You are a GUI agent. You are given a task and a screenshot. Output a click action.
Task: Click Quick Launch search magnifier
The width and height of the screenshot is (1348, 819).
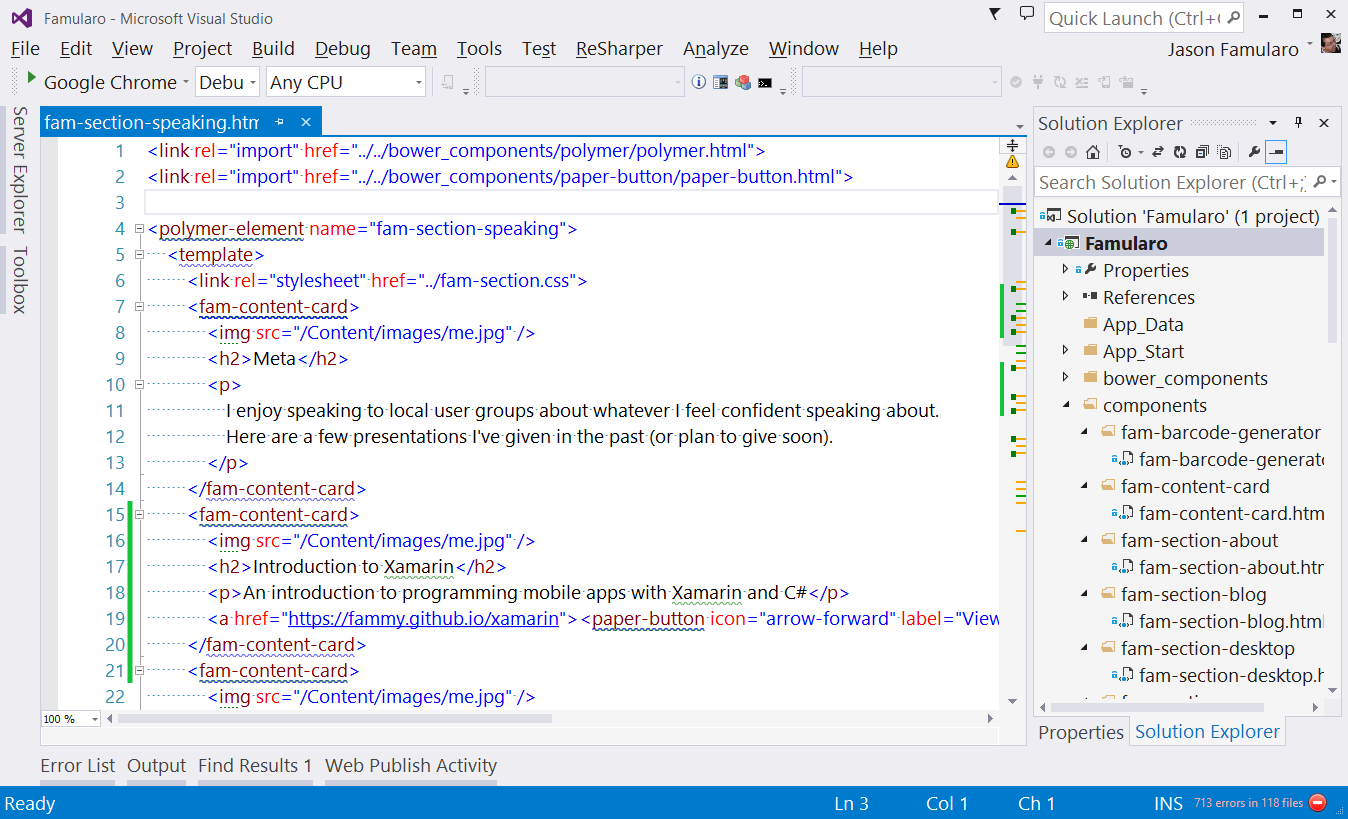point(1234,18)
